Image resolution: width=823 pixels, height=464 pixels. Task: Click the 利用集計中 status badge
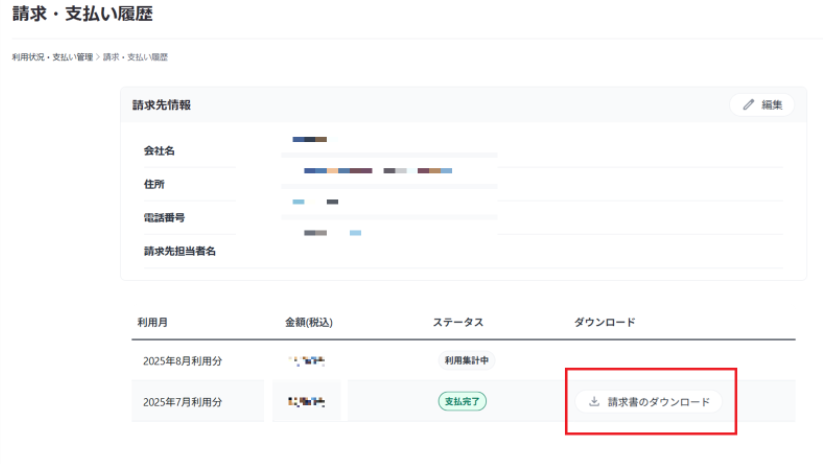[469, 360]
